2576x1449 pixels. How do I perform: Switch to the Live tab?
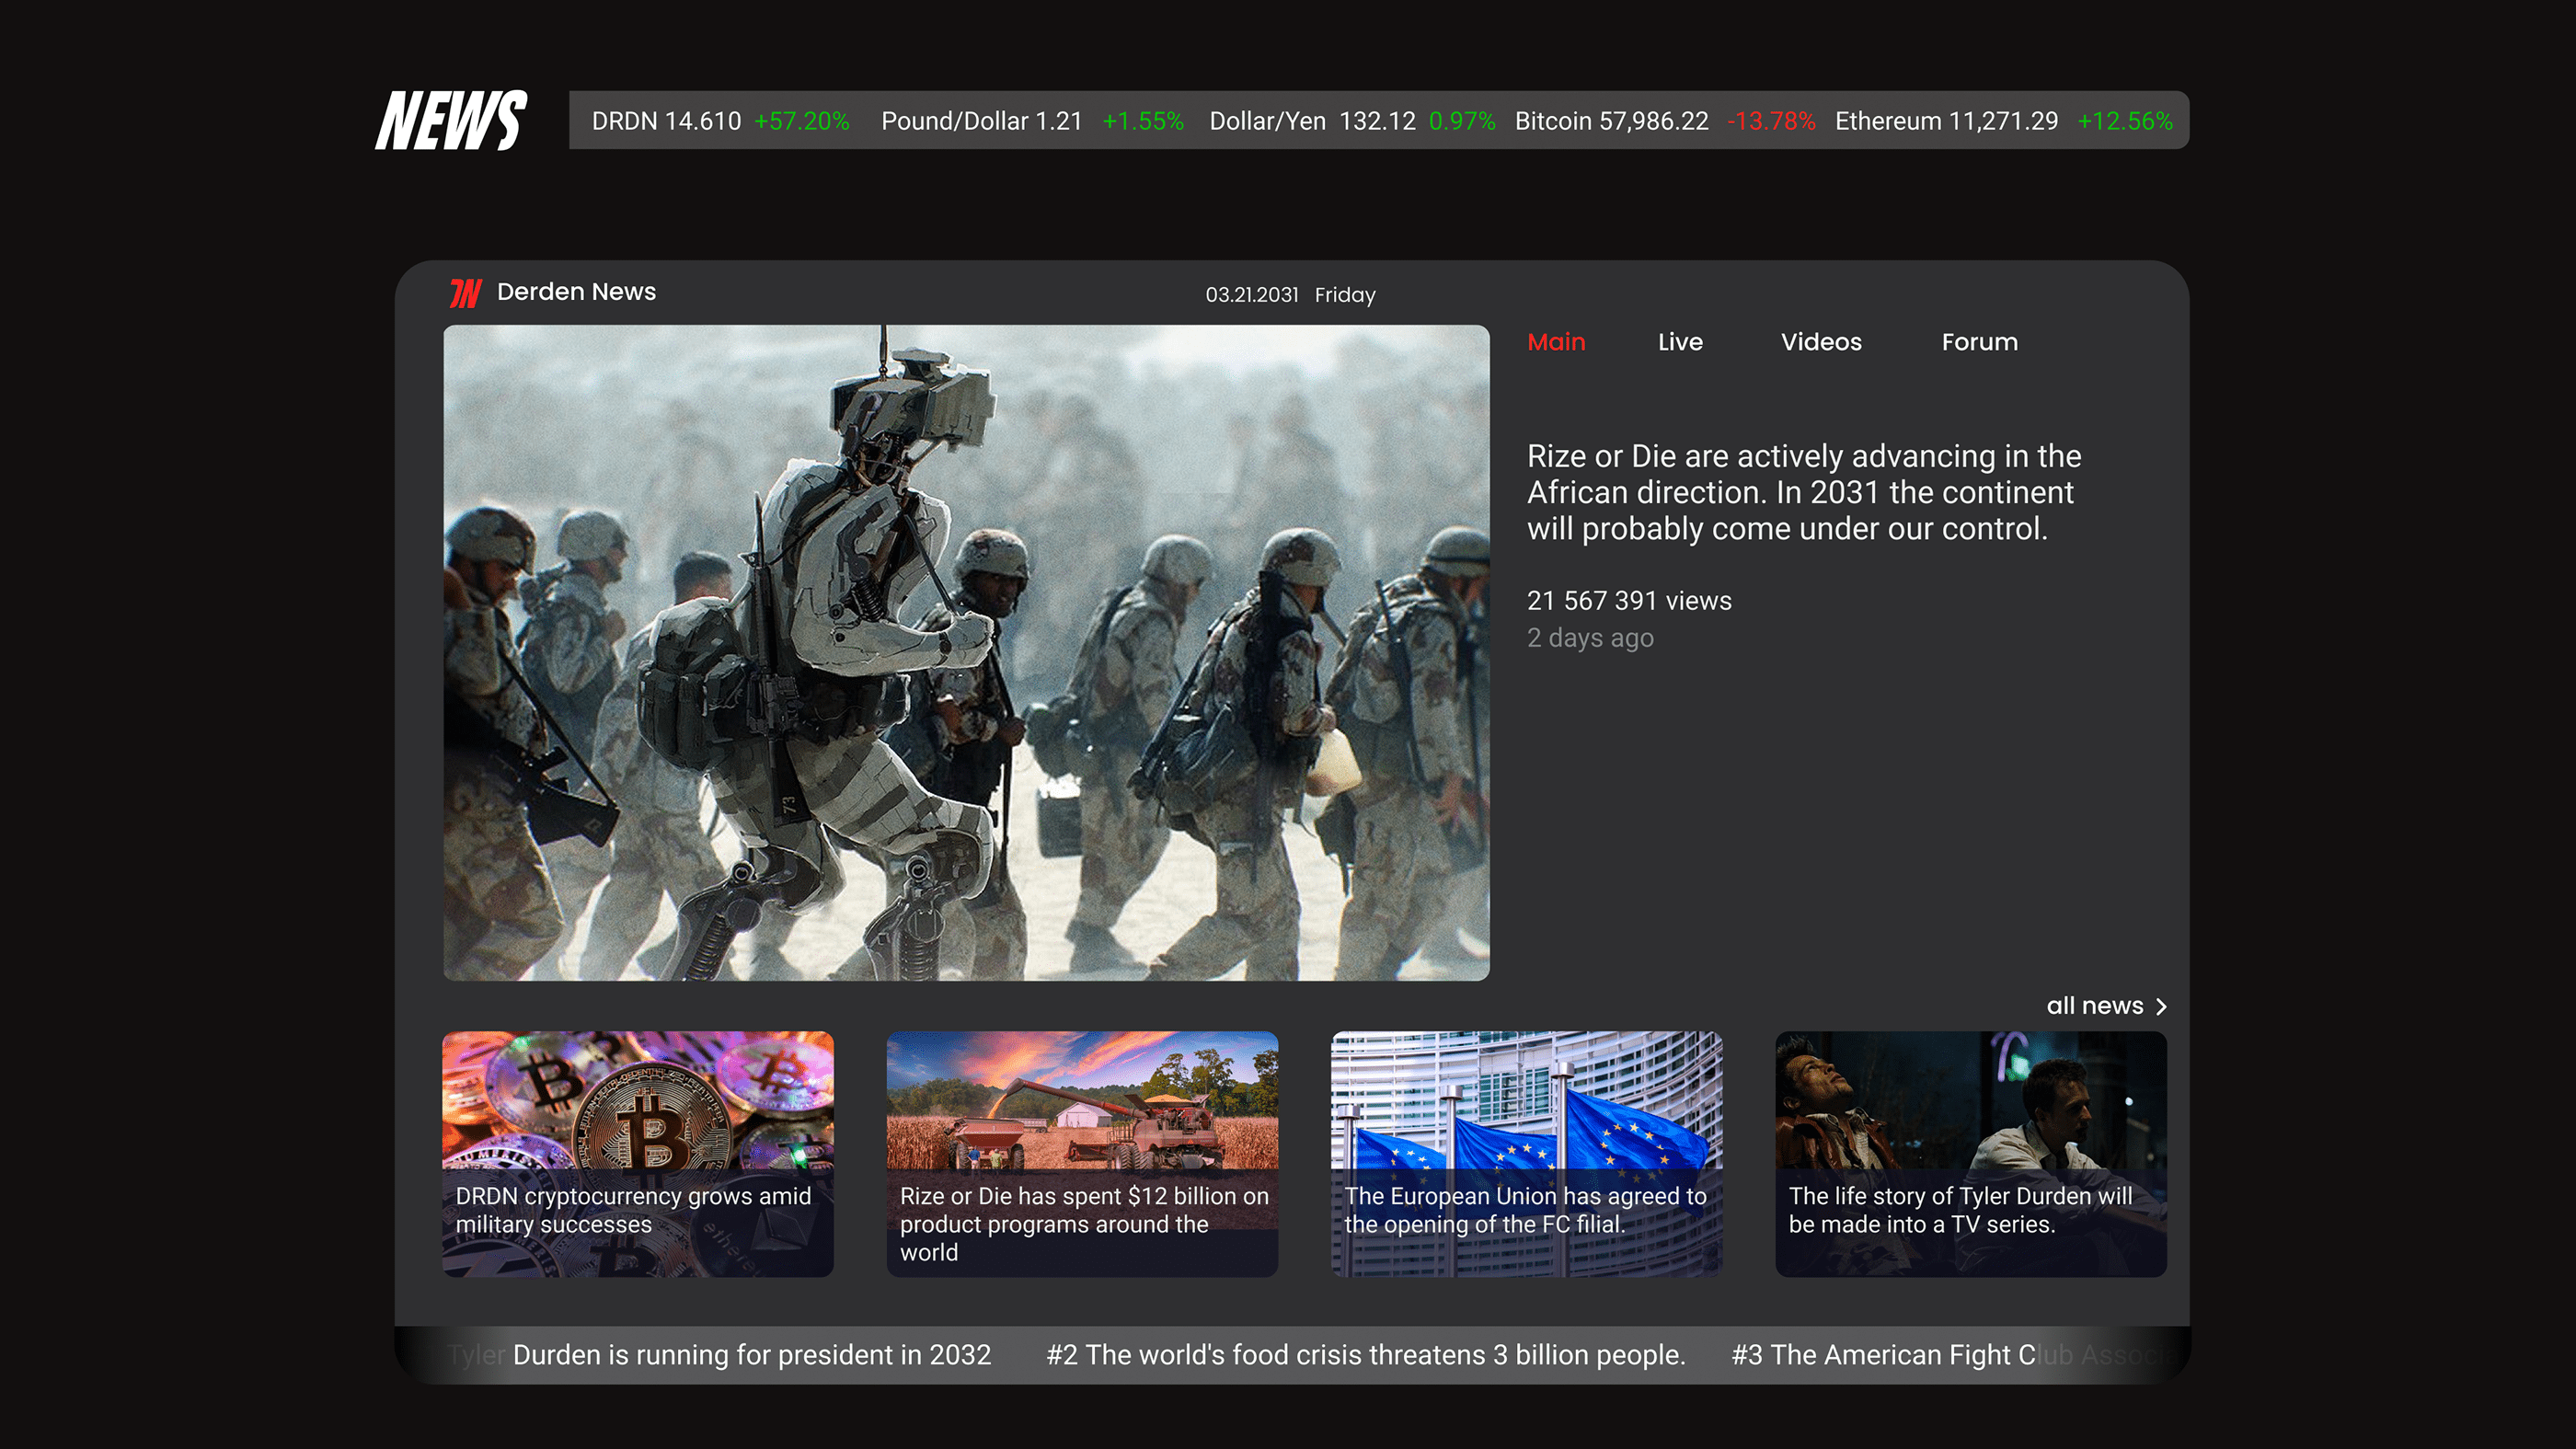(x=1679, y=342)
